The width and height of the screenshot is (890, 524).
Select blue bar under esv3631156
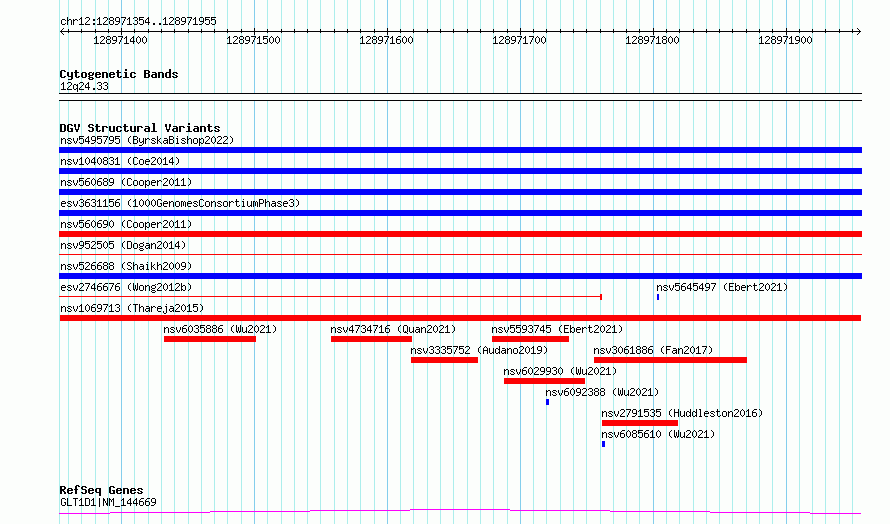(x=460, y=213)
